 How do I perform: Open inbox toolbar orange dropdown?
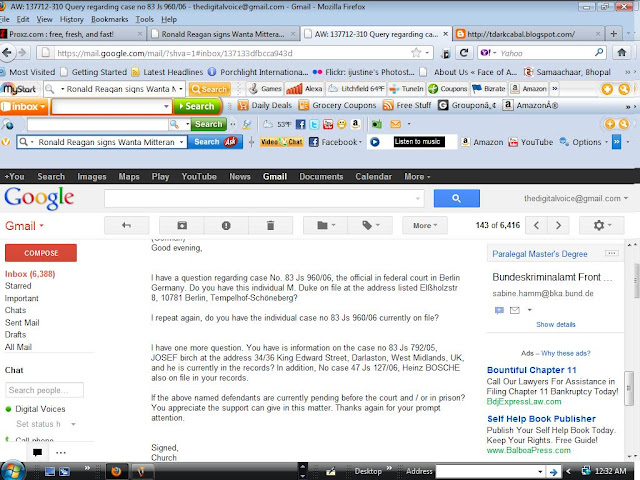click(24, 107)
